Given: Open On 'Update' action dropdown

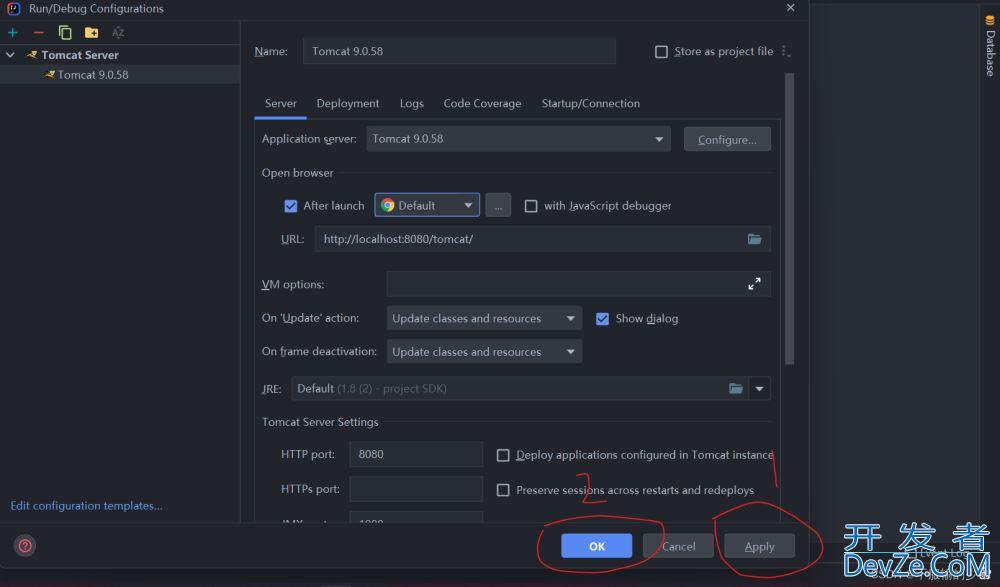Looking at the screenshot, I should (485, 318).
